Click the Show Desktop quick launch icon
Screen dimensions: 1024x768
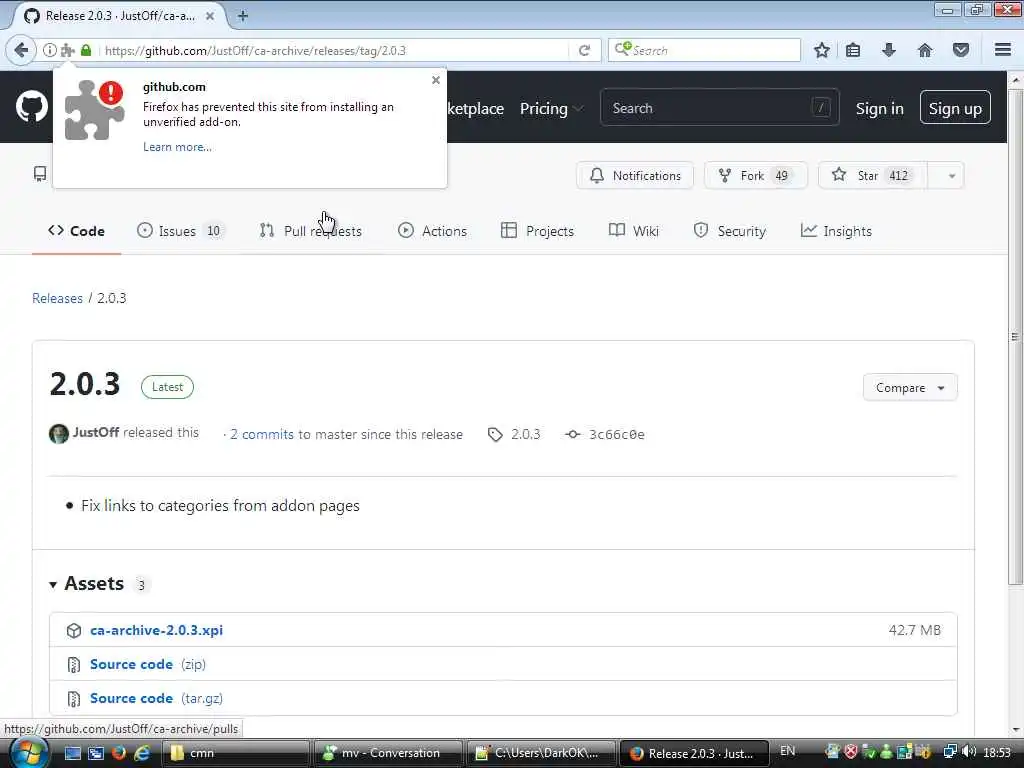[72, 753]
